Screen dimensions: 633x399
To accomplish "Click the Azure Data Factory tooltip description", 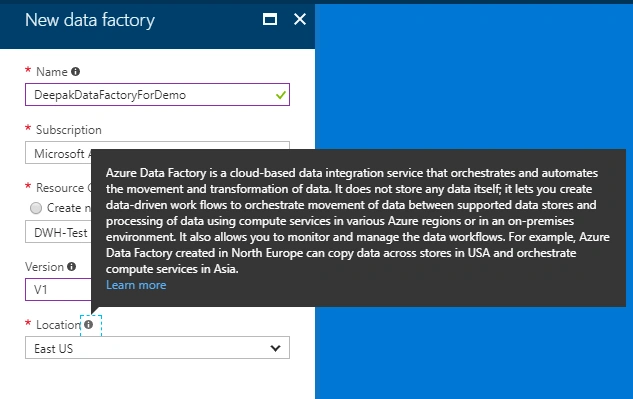I will (358, 220).
